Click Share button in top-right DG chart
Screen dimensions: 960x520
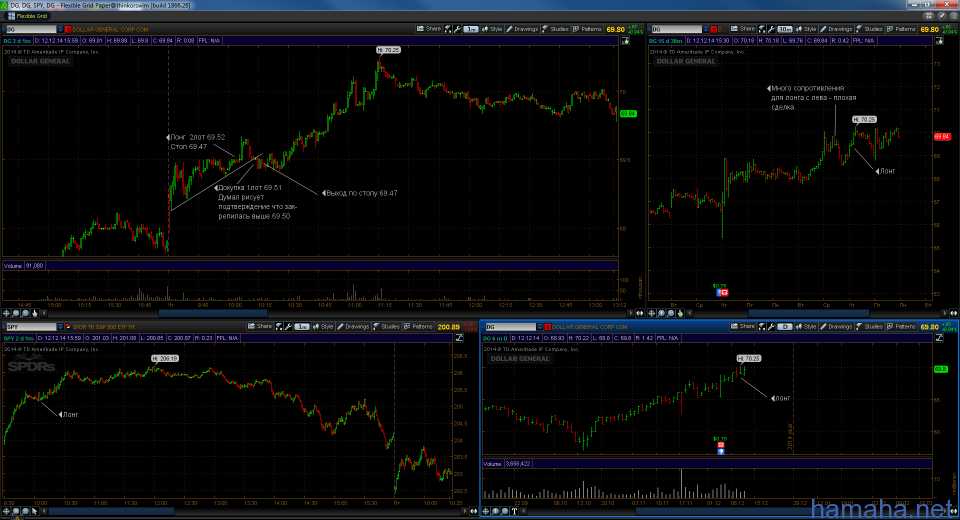[743, 29]
